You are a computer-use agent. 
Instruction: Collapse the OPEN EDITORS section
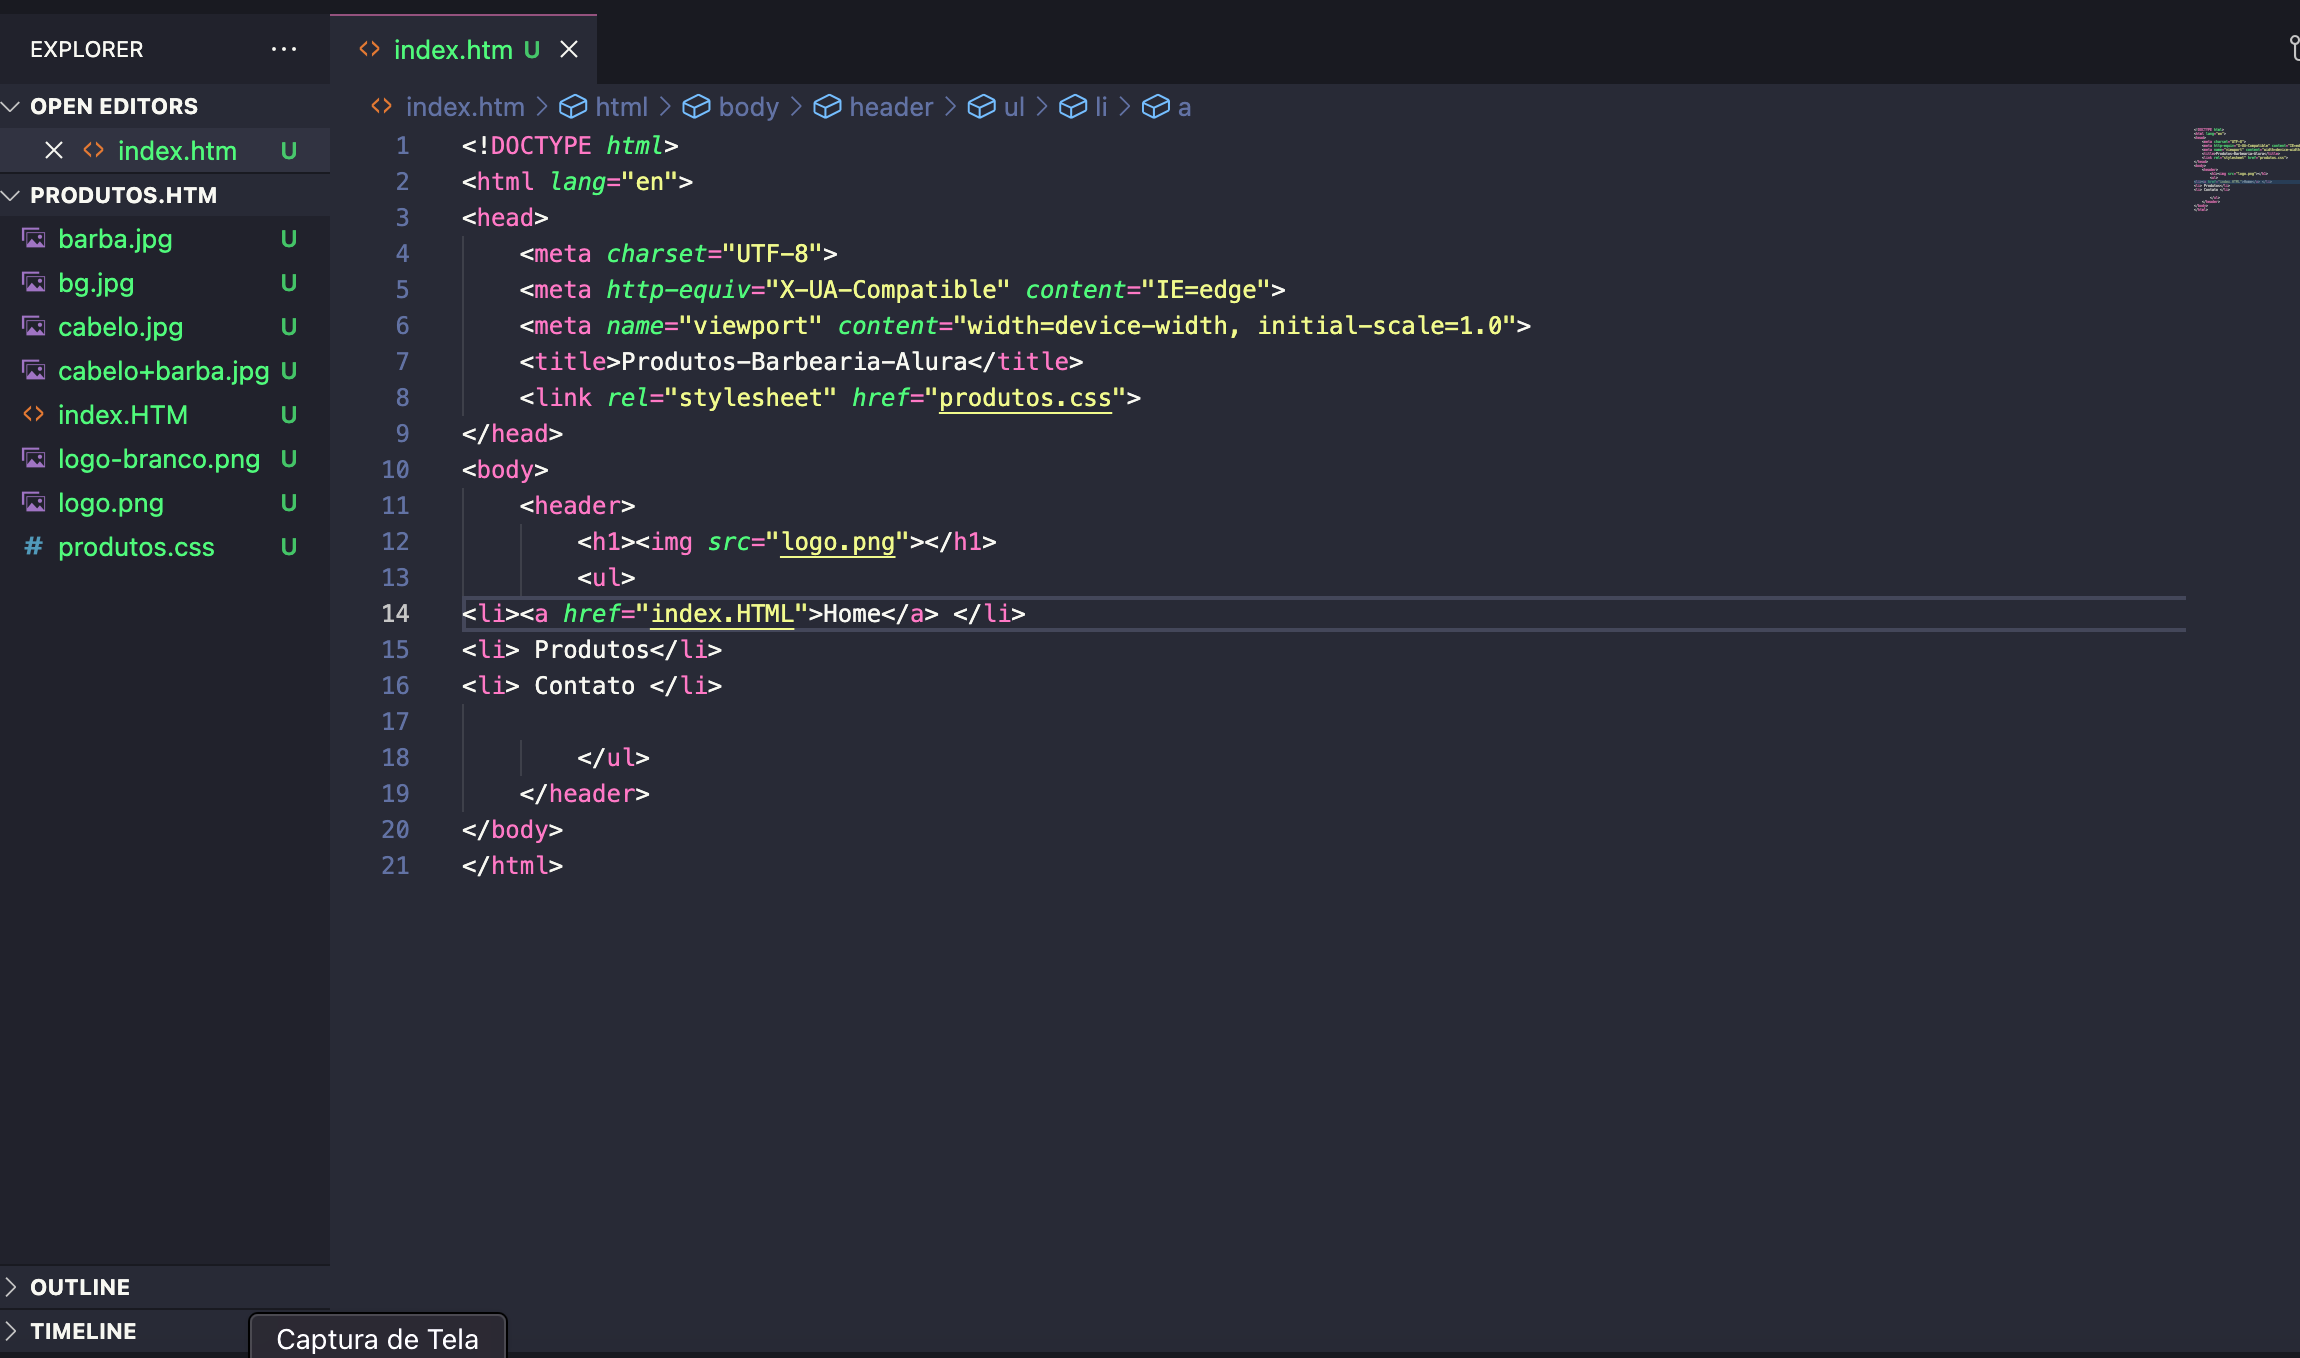[x=114, y=106]
